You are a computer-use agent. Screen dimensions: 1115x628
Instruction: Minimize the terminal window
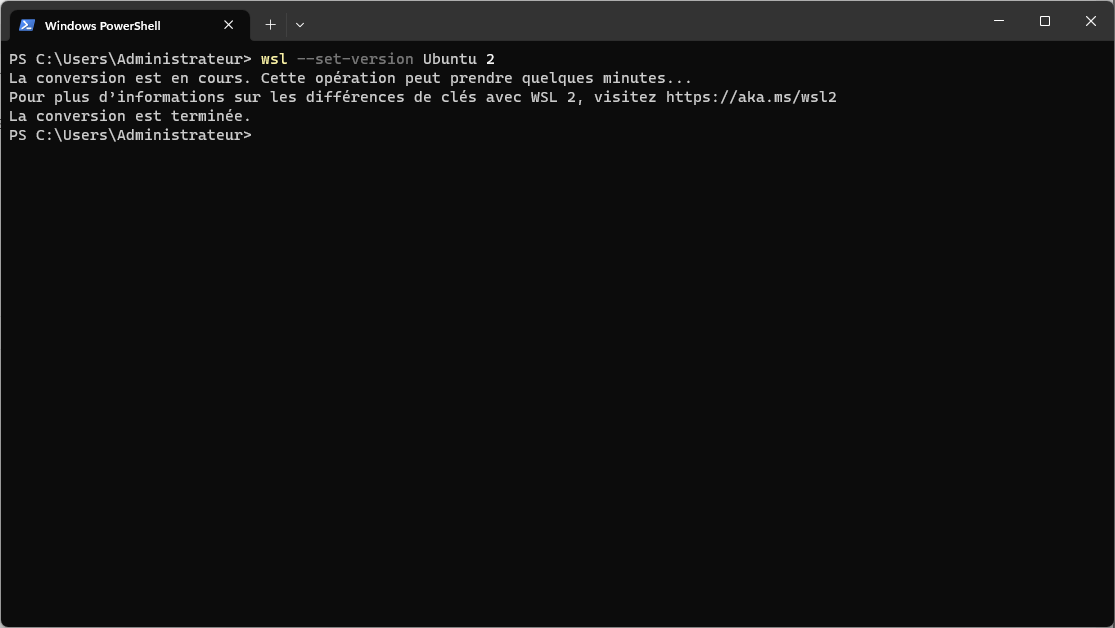998,21
